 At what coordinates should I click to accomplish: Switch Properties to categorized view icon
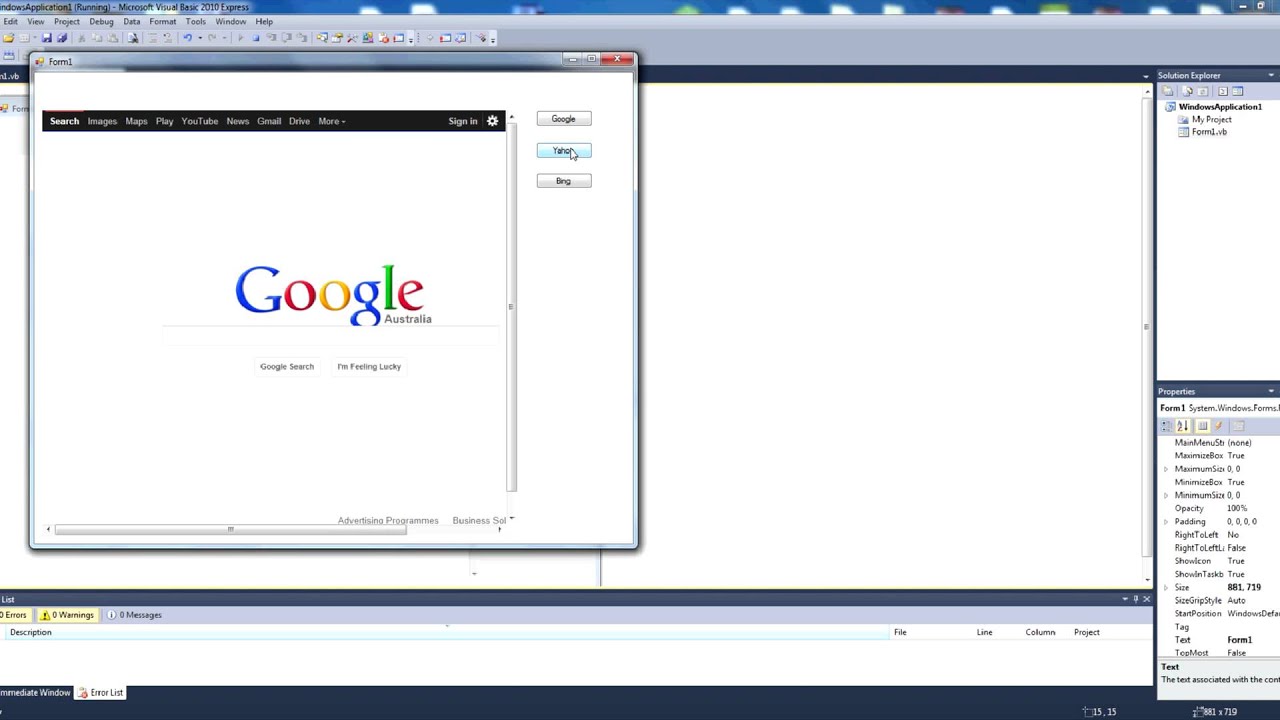[1166, 426]
